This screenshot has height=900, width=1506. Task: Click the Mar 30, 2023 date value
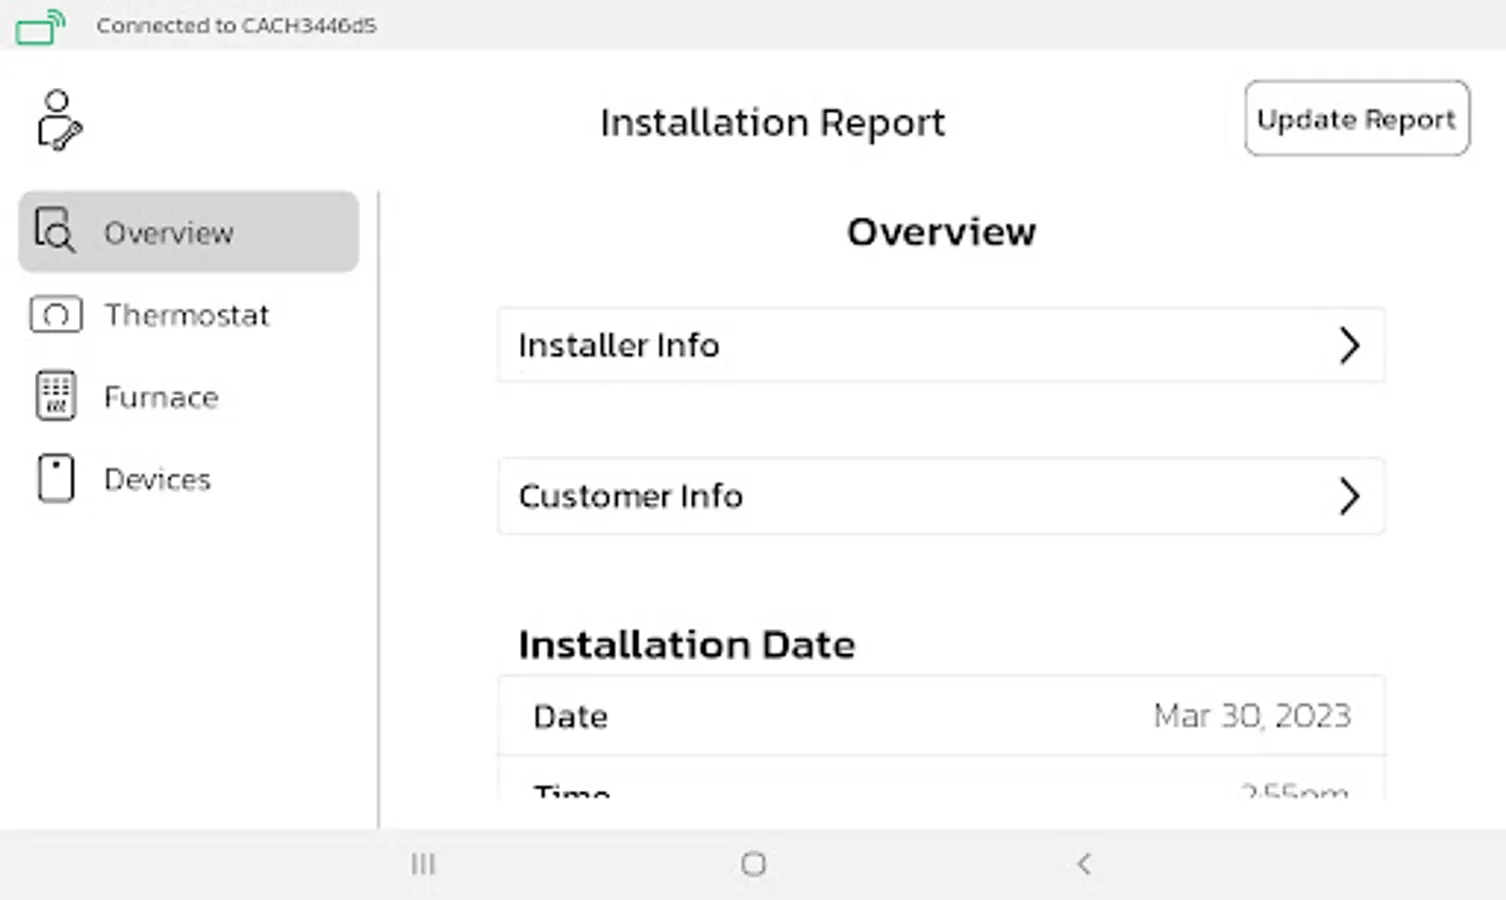click(x=1252, y=716)
